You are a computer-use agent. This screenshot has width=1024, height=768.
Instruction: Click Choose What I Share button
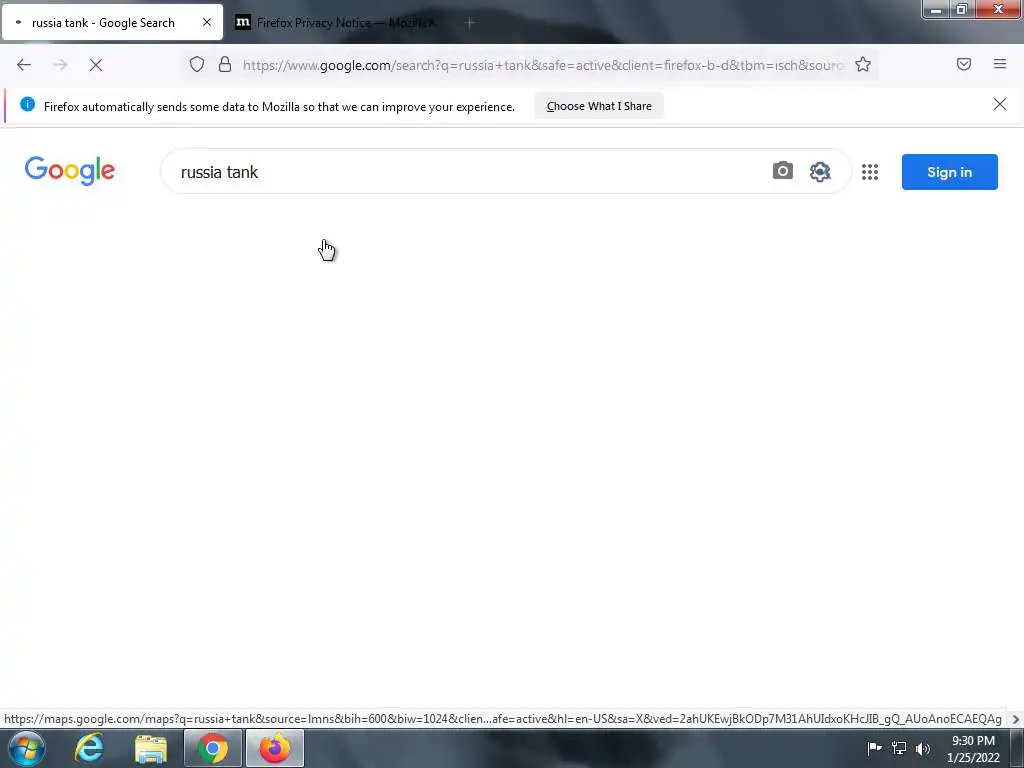[599, 106]
